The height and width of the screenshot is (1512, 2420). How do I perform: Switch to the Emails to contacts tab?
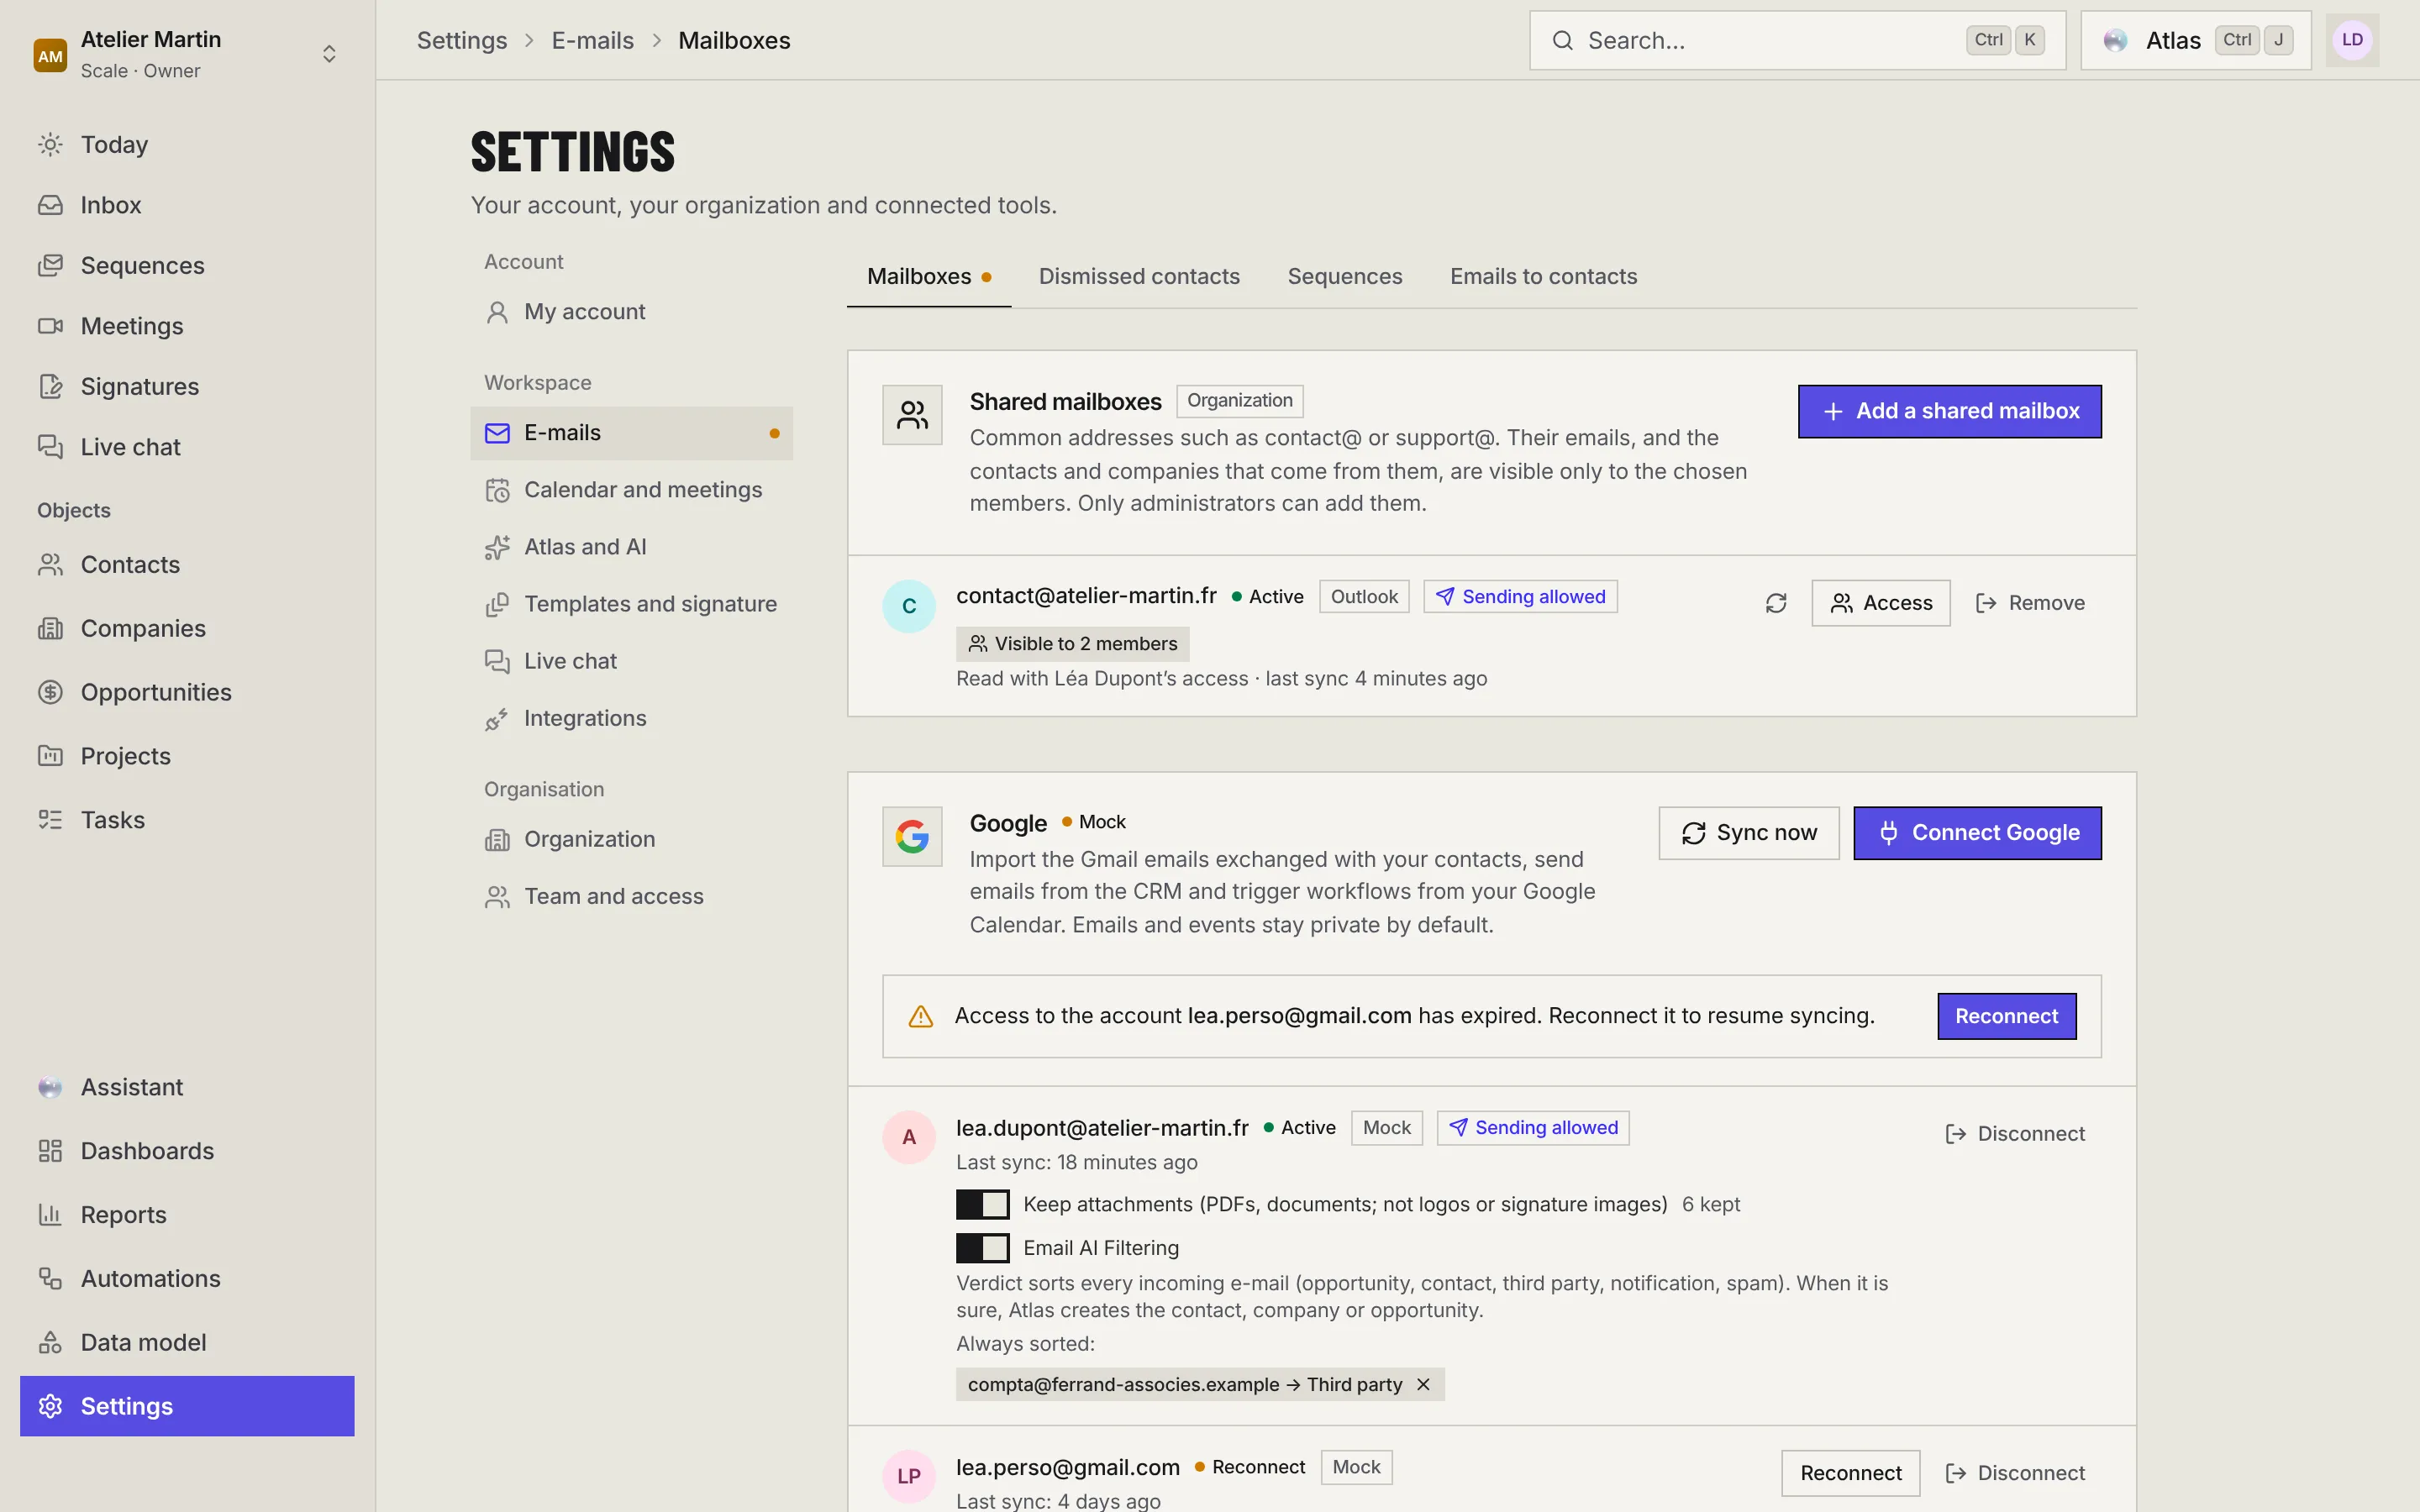click(x=1543, y=277)
